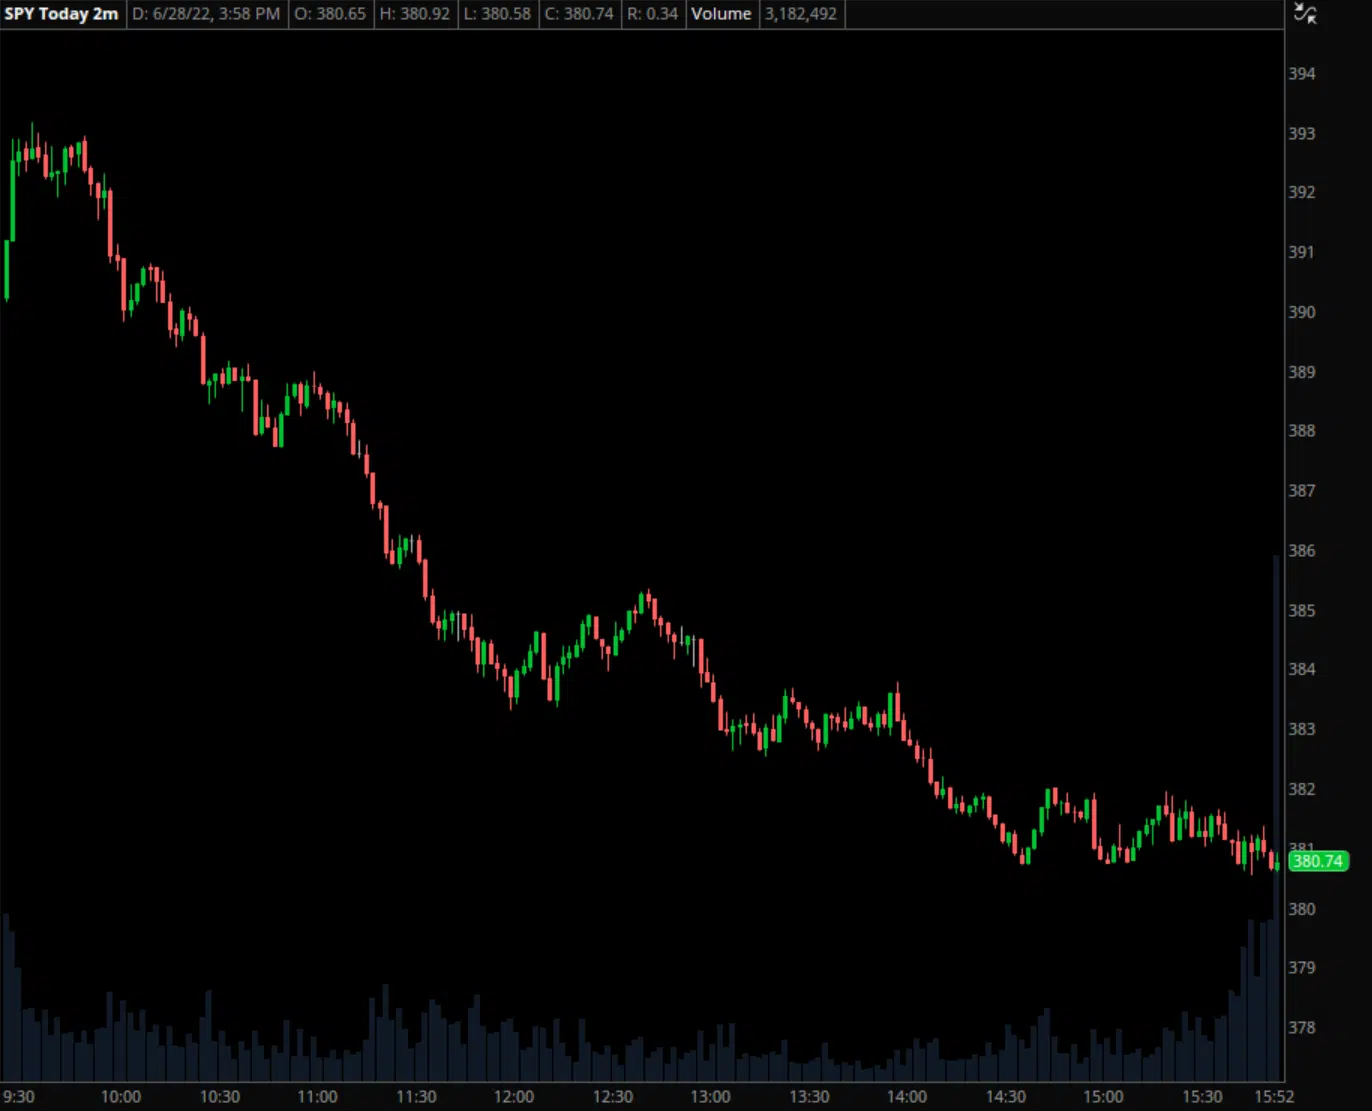Click the 15:30 time axis label
The width and height of the screenshot is (1372, 1111).
point(1202,1097)
